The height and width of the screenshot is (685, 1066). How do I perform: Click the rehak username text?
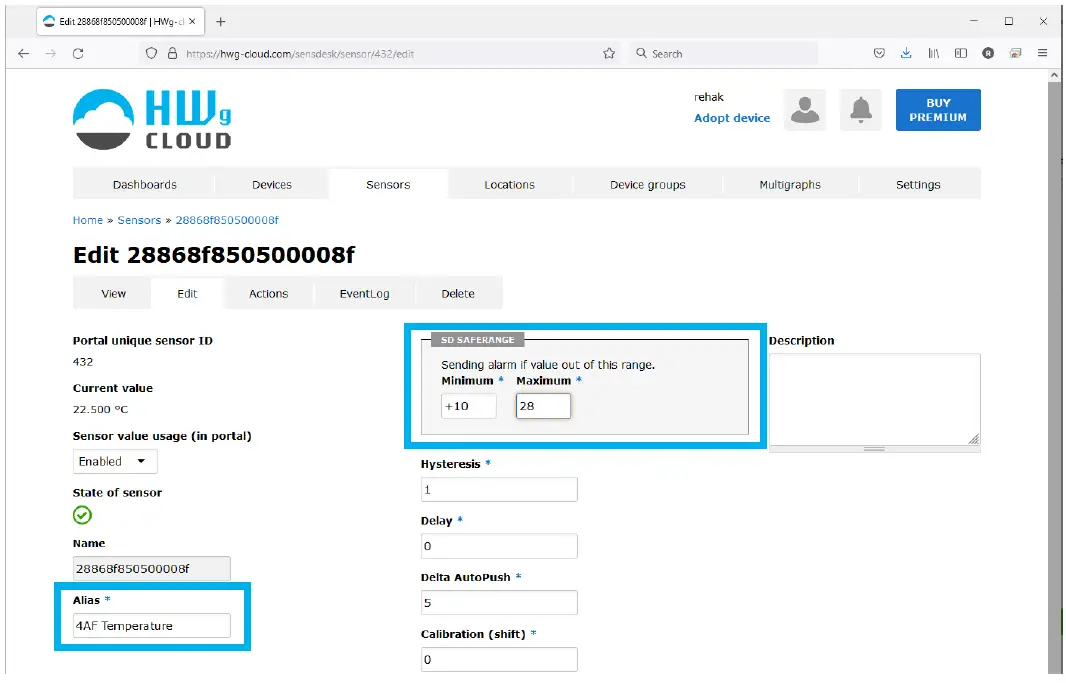[708, 97]
